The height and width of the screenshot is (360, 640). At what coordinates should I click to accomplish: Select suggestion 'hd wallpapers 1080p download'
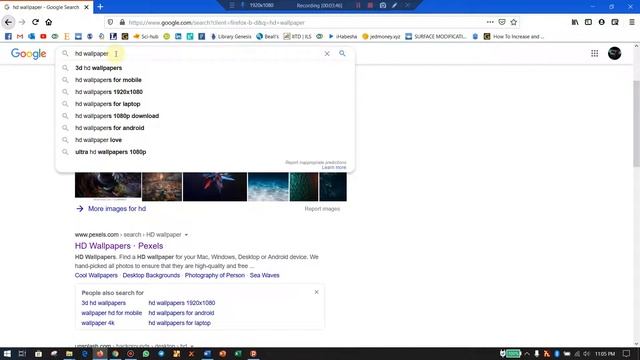205,116
